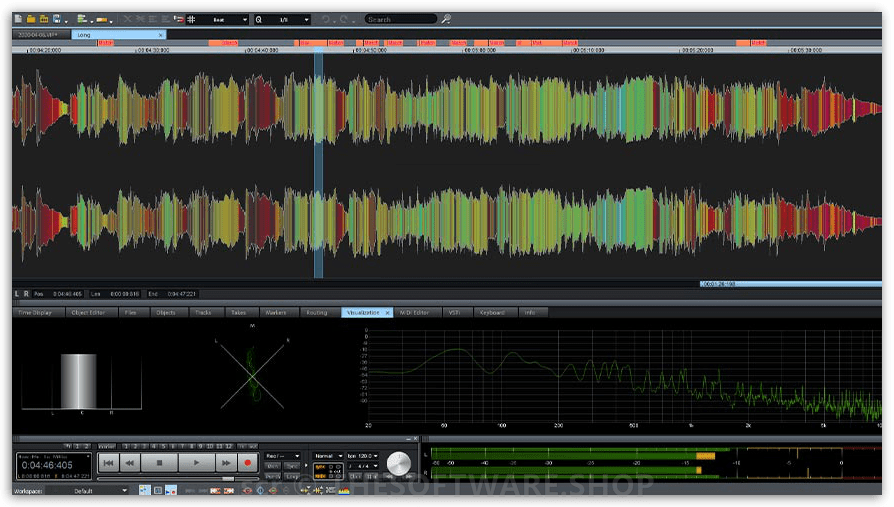894x507 pixels.
Task: Click the save project icon
Action: [x=56, y=19]
